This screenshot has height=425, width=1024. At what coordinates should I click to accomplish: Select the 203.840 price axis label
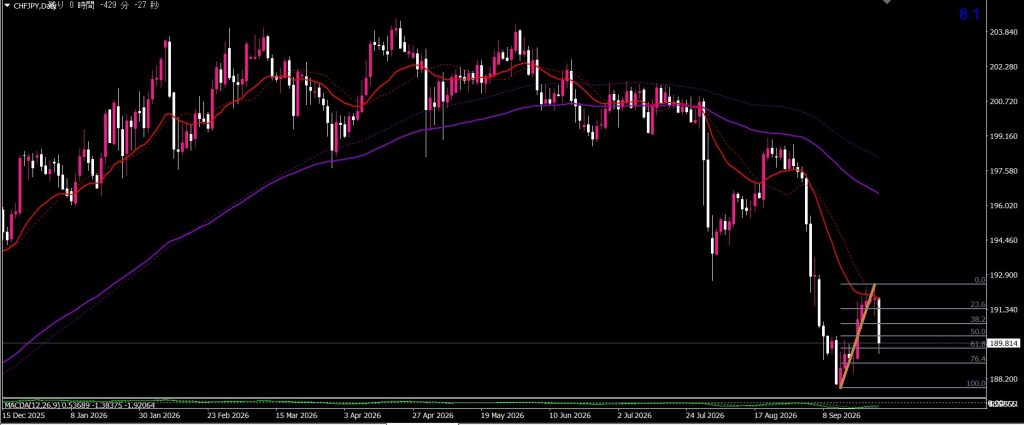(x=1004, y=33)
